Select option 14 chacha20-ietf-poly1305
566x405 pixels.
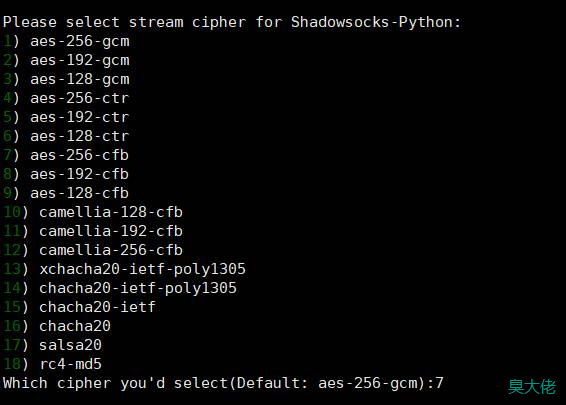(120, 288)
